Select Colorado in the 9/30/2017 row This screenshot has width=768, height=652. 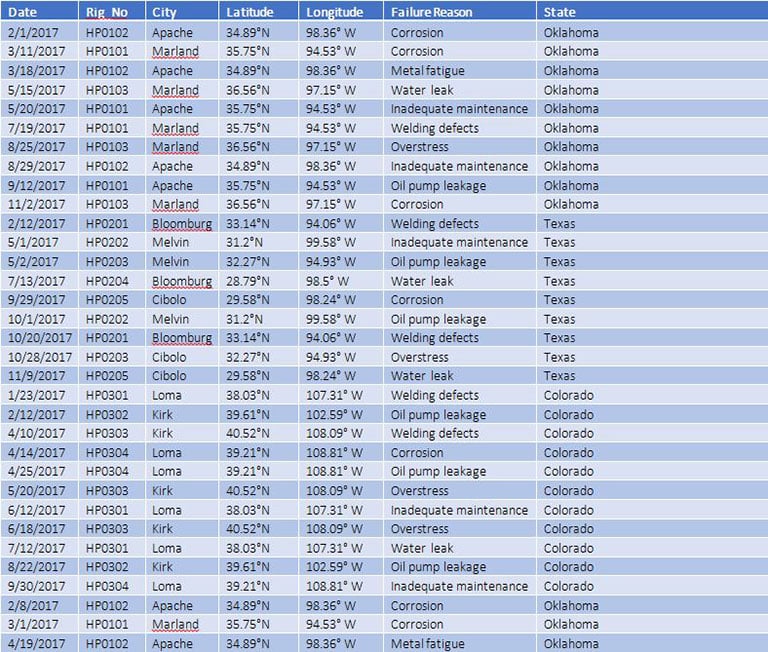tap(568, 586)
